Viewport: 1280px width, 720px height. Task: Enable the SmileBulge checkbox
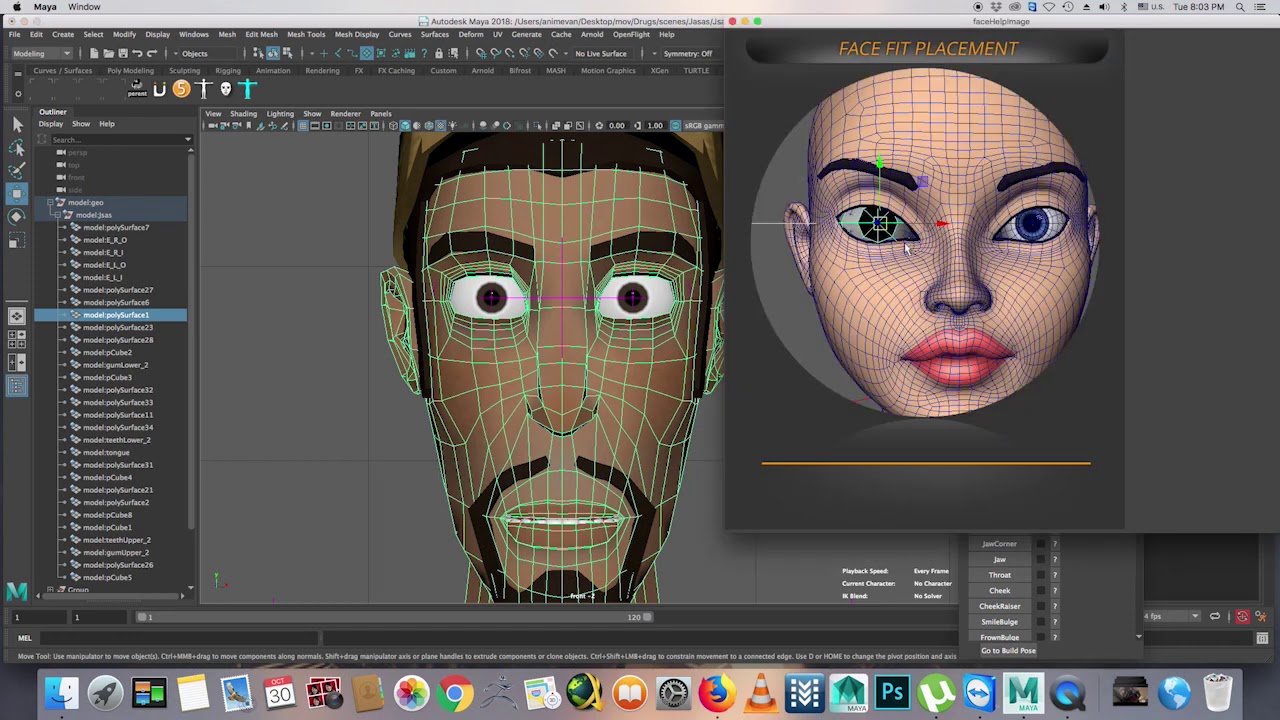pyautogui.click(x=1040, y=622)
